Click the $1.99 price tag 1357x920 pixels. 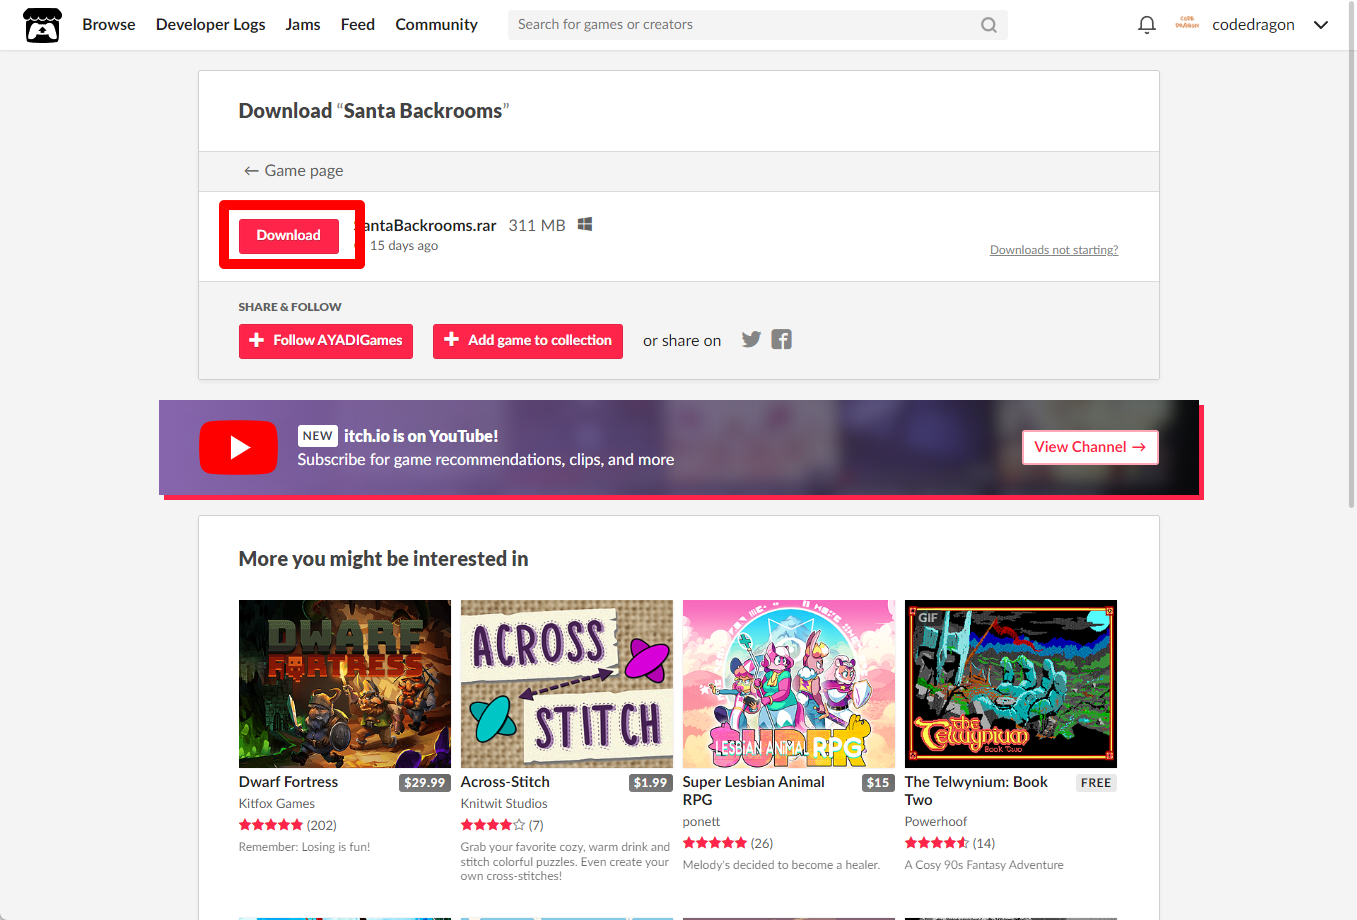(650, 783)
